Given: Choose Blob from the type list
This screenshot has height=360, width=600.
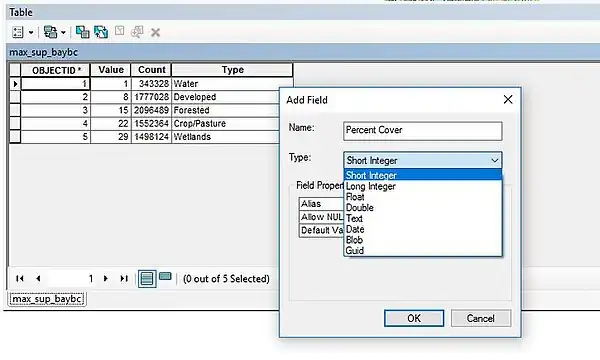Looking at the screenshot, I should tap(423, 240).
